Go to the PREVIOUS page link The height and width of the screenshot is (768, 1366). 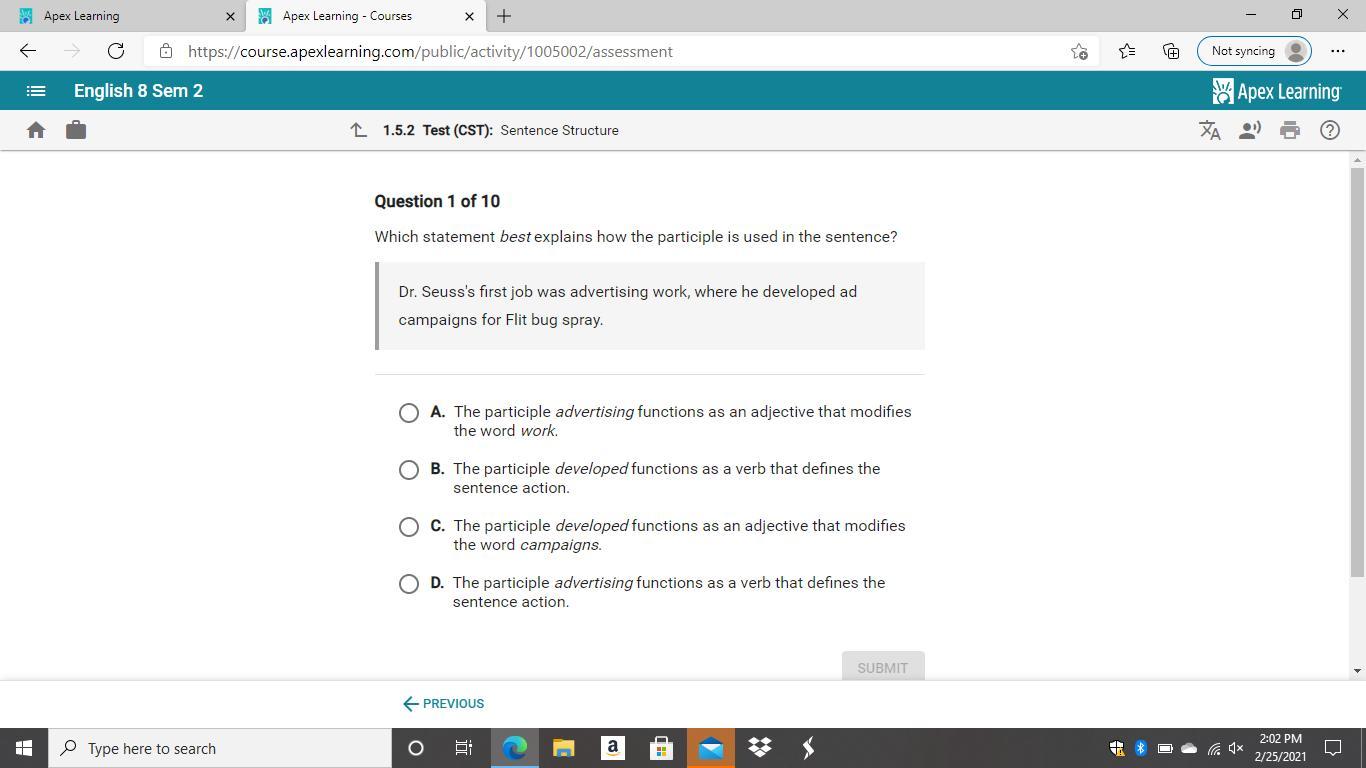point(444,704)
